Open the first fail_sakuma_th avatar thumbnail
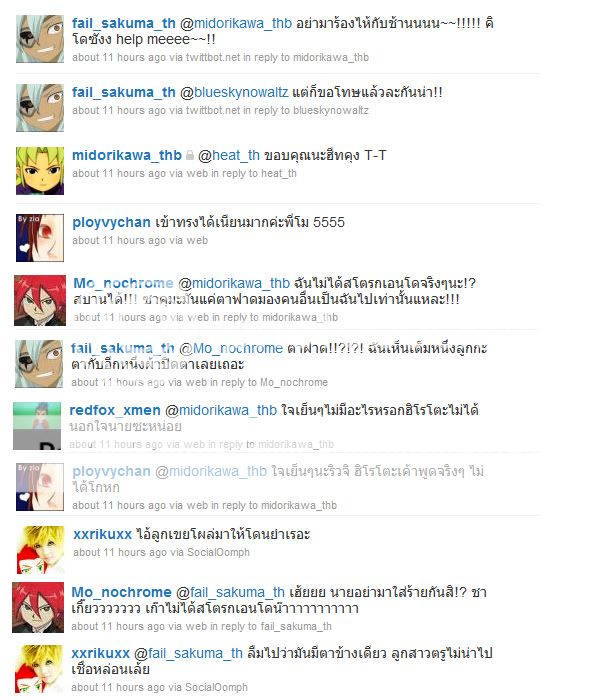The width and height of the screenshot is (616, 700). coord(40,39)
